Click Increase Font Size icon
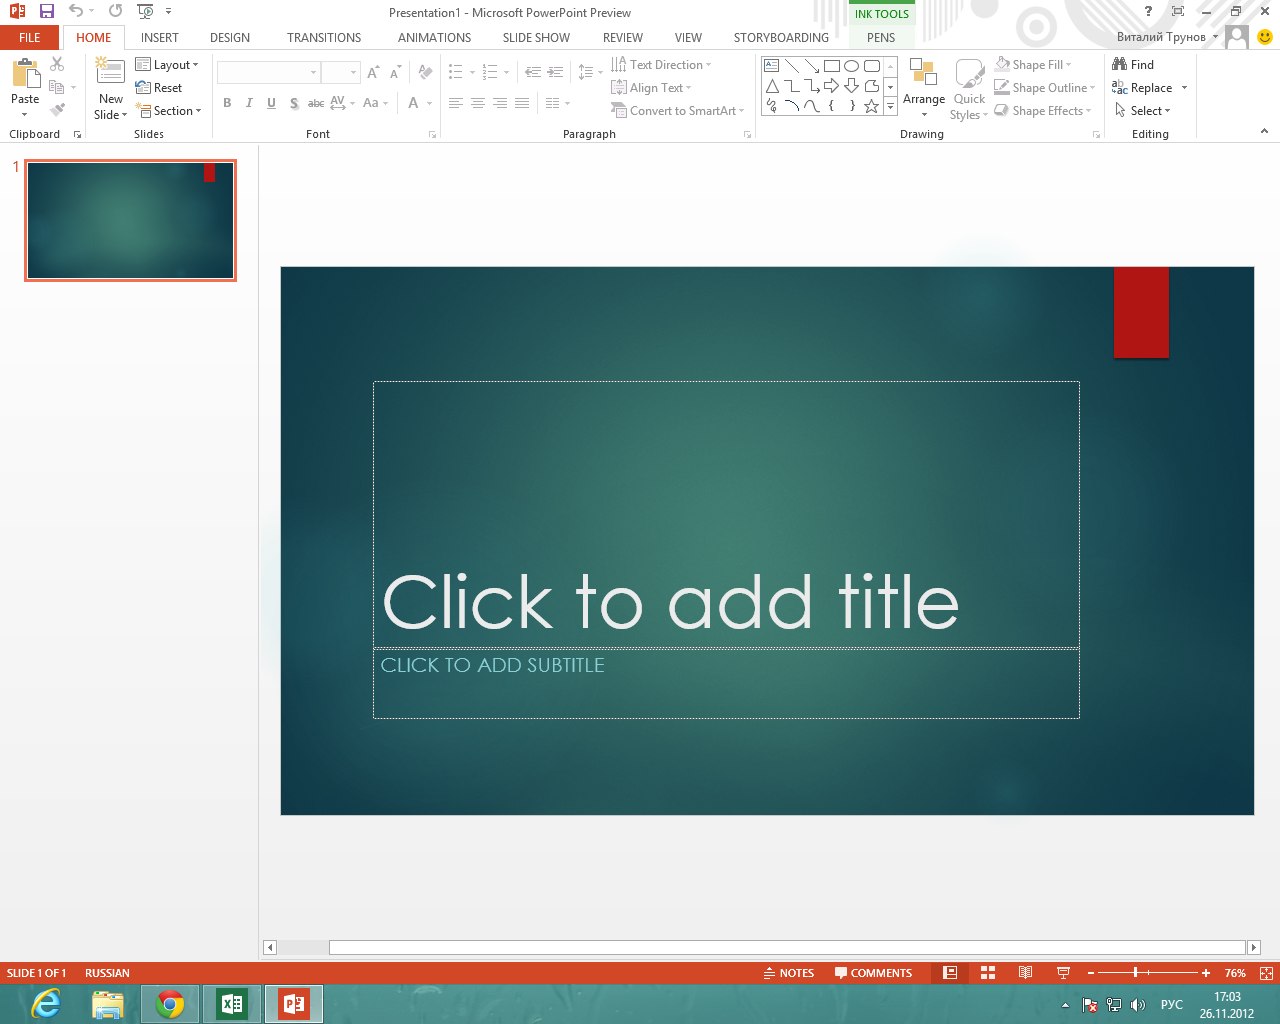Image resolution: width=1280 pixels, height=1024 pixels. pos(373,73)
